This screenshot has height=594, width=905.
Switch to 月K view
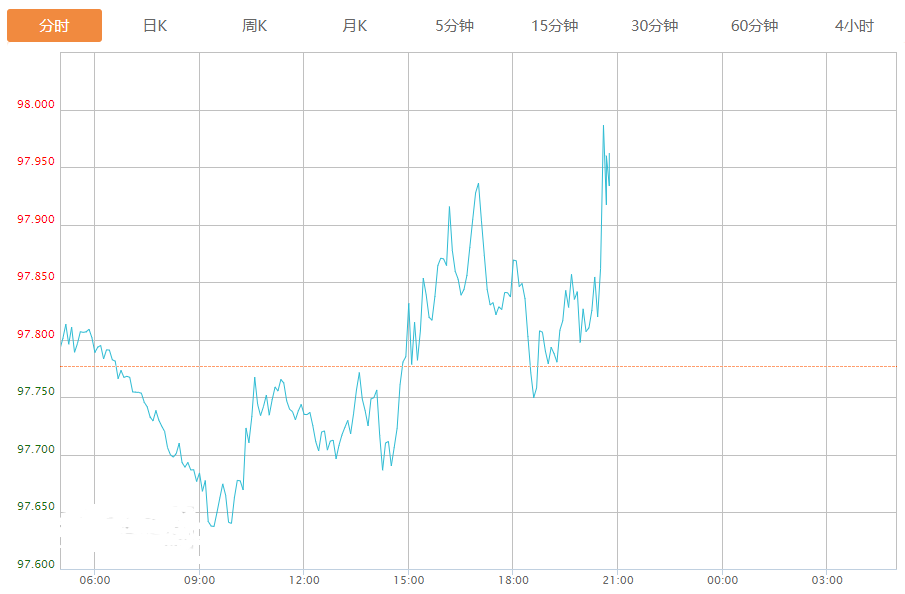coord(355,26)
